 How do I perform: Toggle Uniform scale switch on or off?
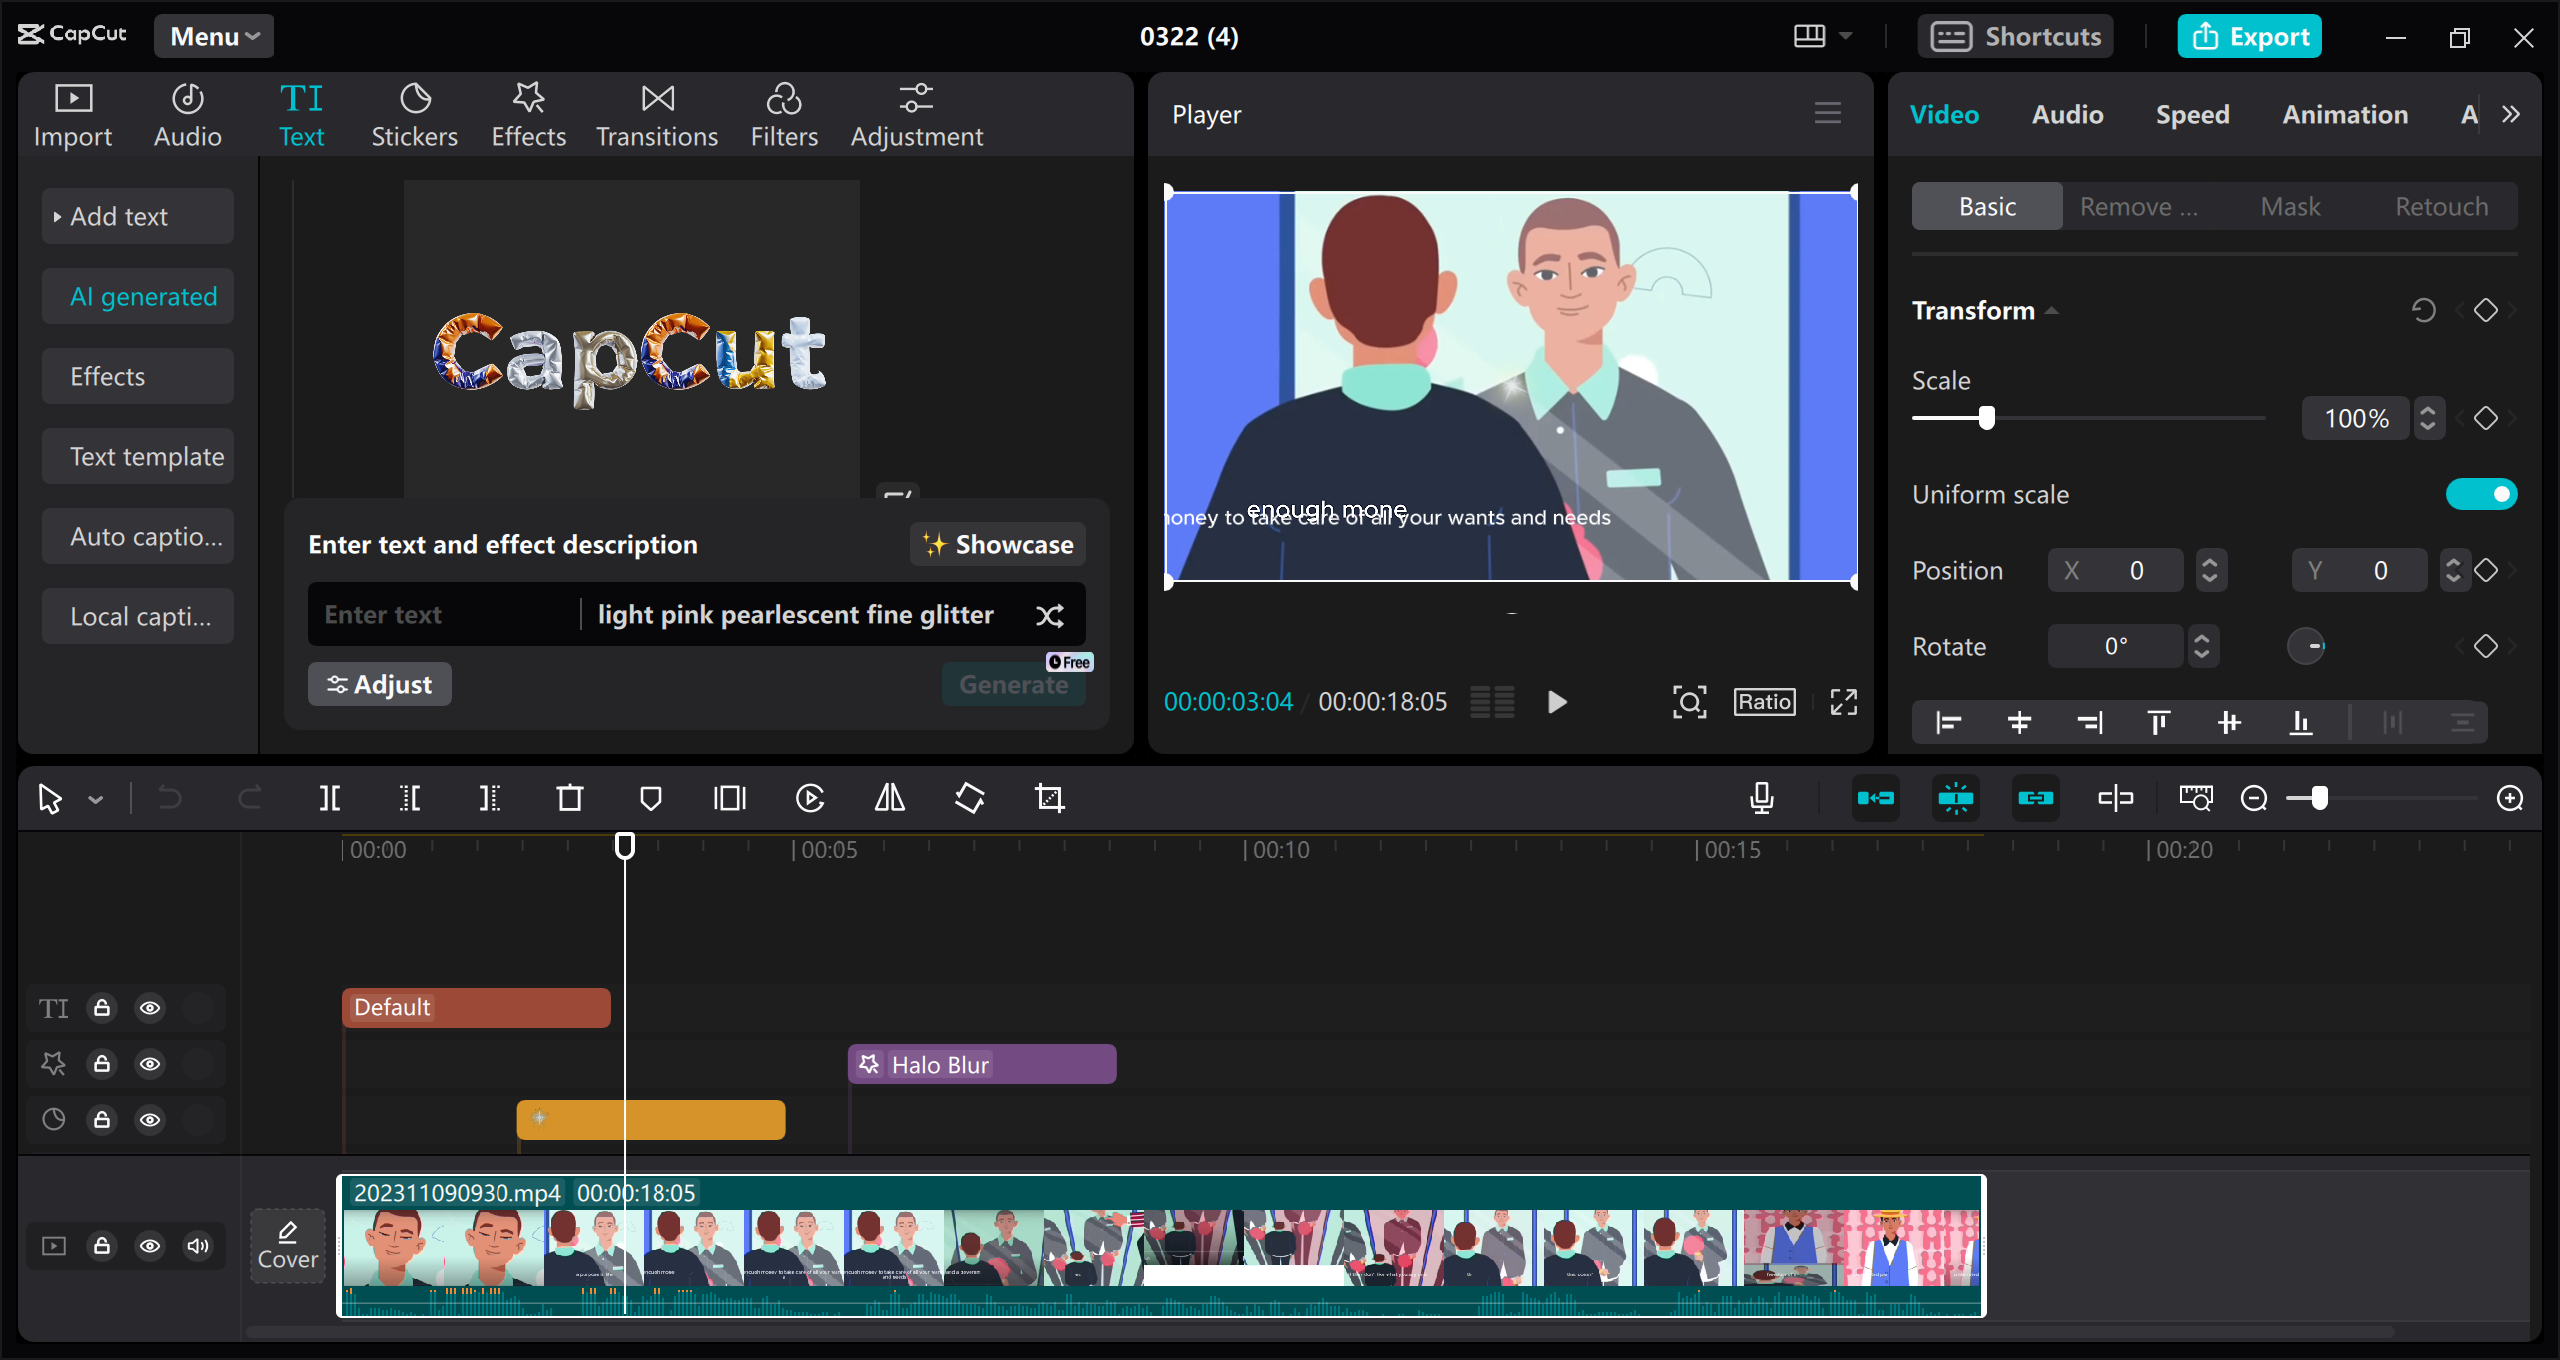tap(2481, 493)
